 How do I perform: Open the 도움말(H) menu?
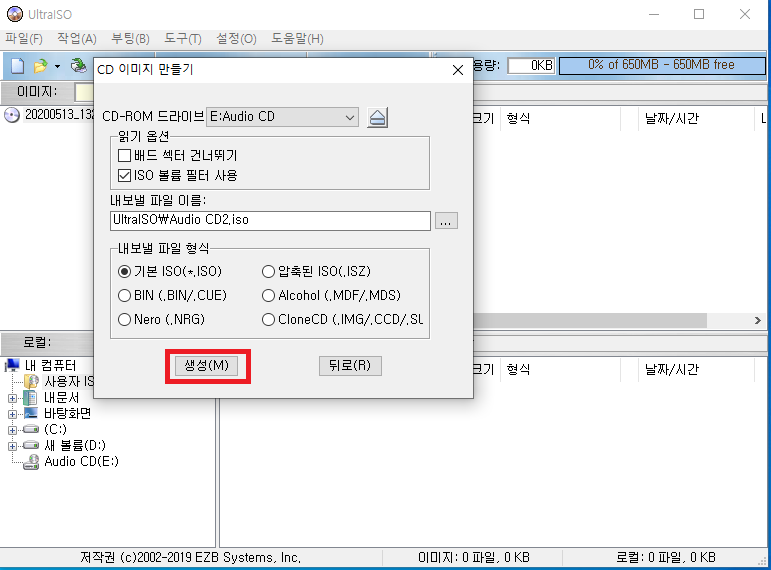click(x=297, y=38)
